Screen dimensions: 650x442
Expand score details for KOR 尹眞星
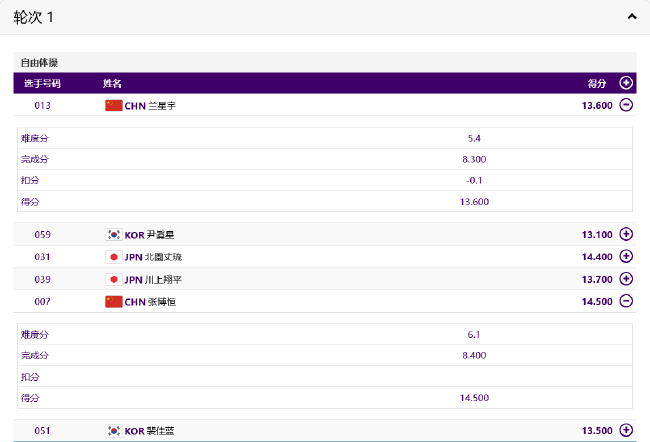626,234
